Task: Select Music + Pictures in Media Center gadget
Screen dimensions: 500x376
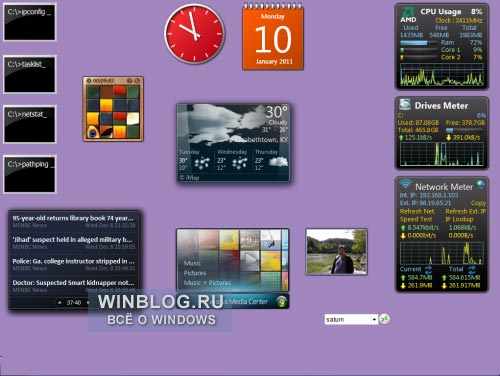Action: tap(207, 283)
